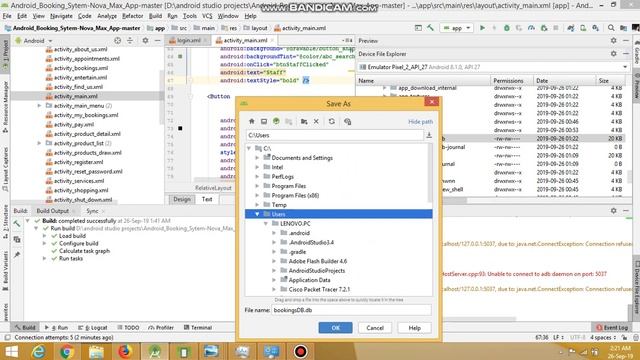
Task: Open Help from the Save As dialog
Action: click(x=414, y=328)
